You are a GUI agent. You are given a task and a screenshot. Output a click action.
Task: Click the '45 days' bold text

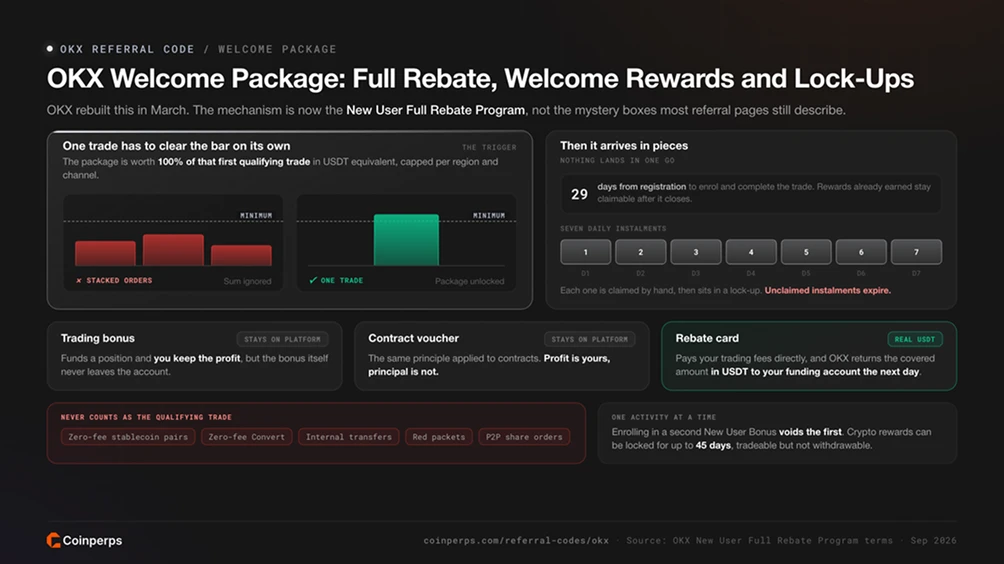coord(713,445)
